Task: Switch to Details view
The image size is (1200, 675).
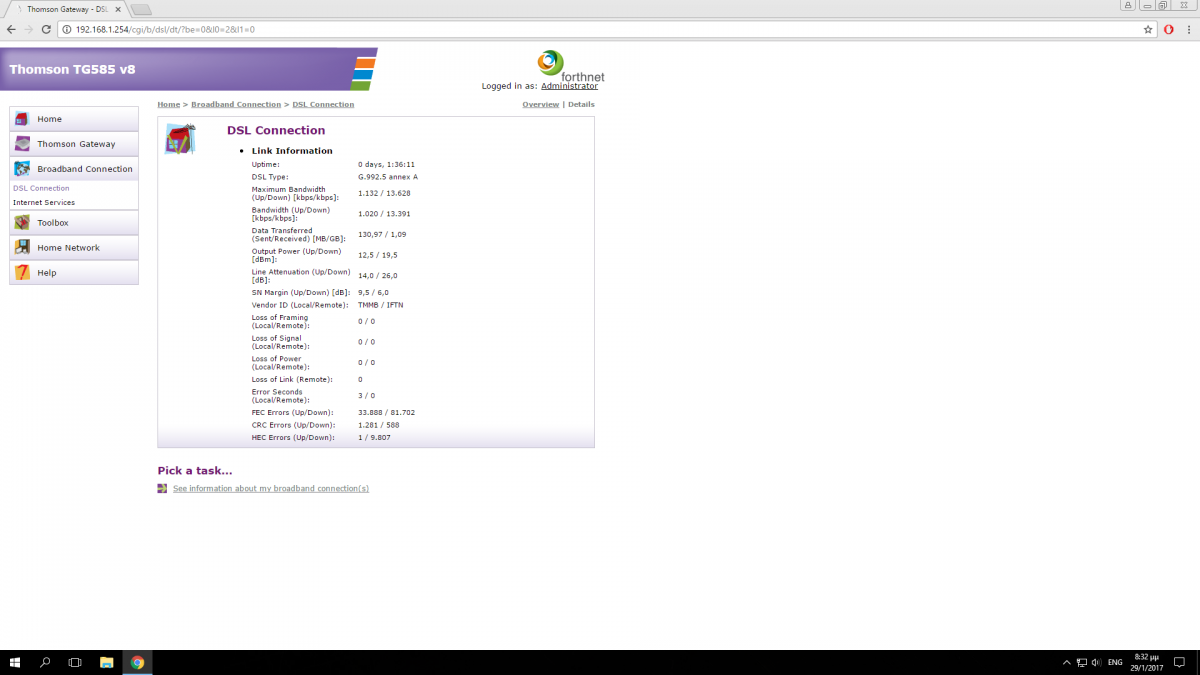Action: coord(581,104)
